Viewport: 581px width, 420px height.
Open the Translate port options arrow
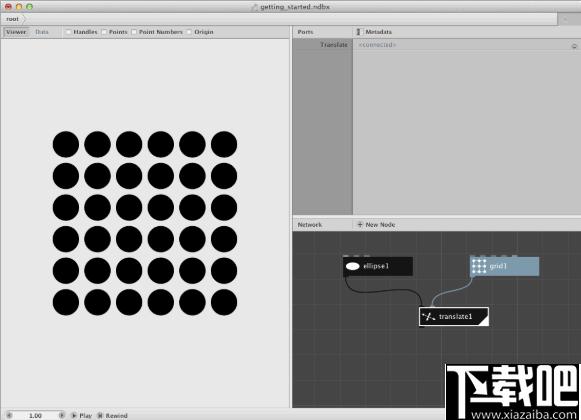tap(574, 46)
